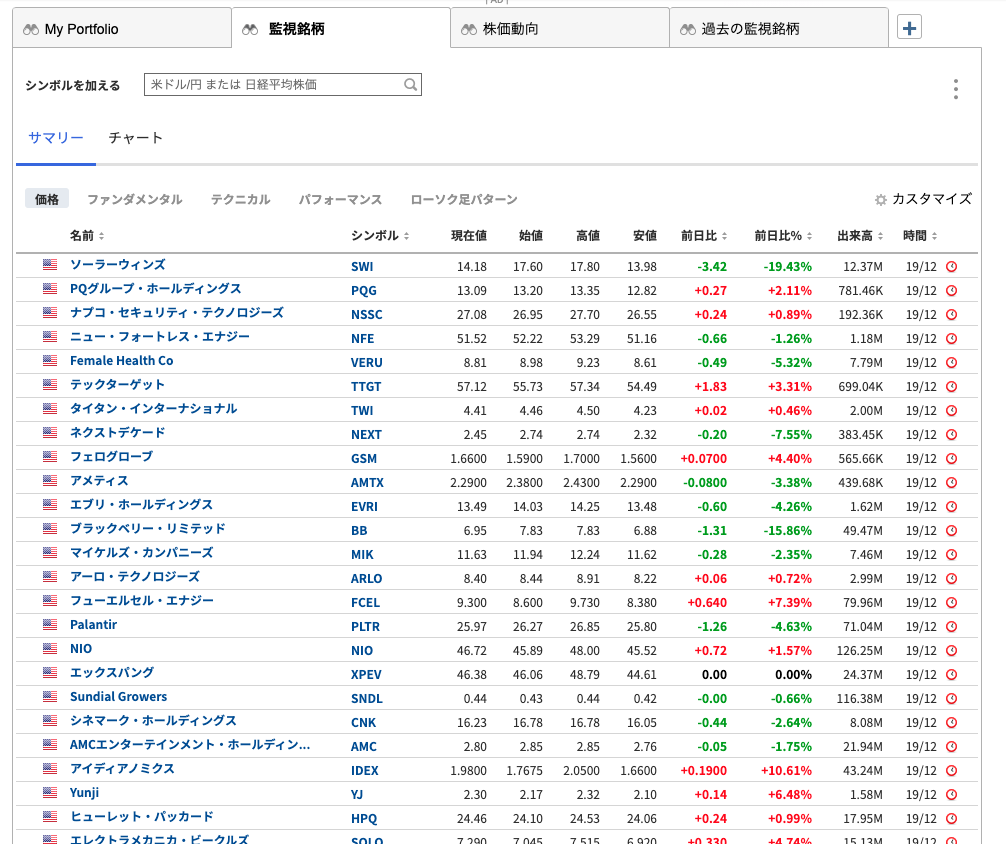The height and width of the screenshot is (844, 1006).
Task: Click clock icon in BB row
Action: tap(951, 531)
